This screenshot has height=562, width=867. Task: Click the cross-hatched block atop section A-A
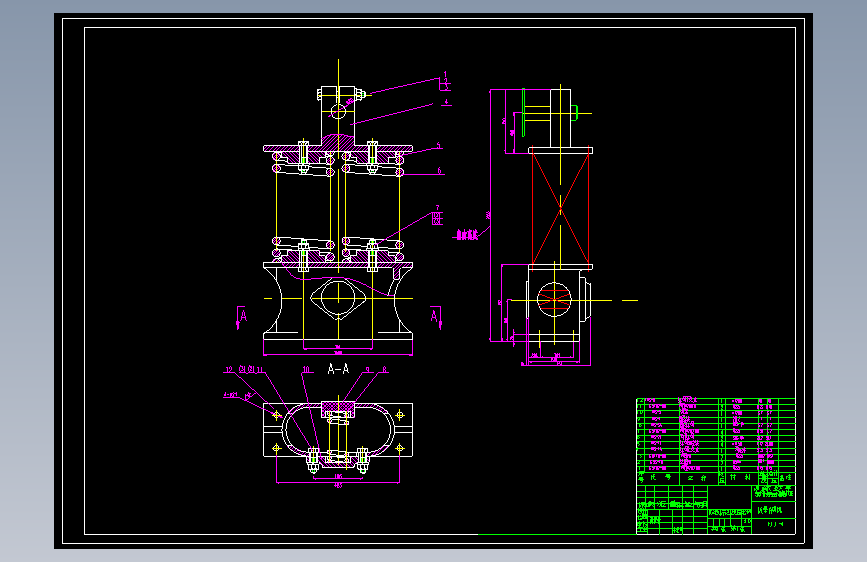[338, 409]
